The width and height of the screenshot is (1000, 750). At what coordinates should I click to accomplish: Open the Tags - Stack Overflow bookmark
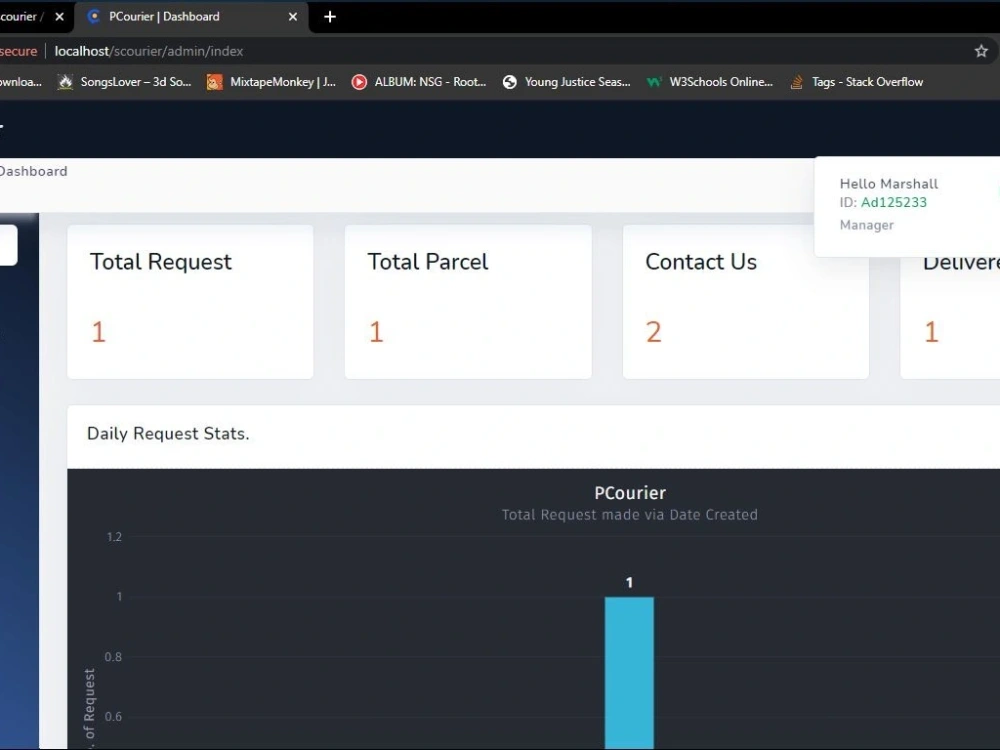pos(857,82)
